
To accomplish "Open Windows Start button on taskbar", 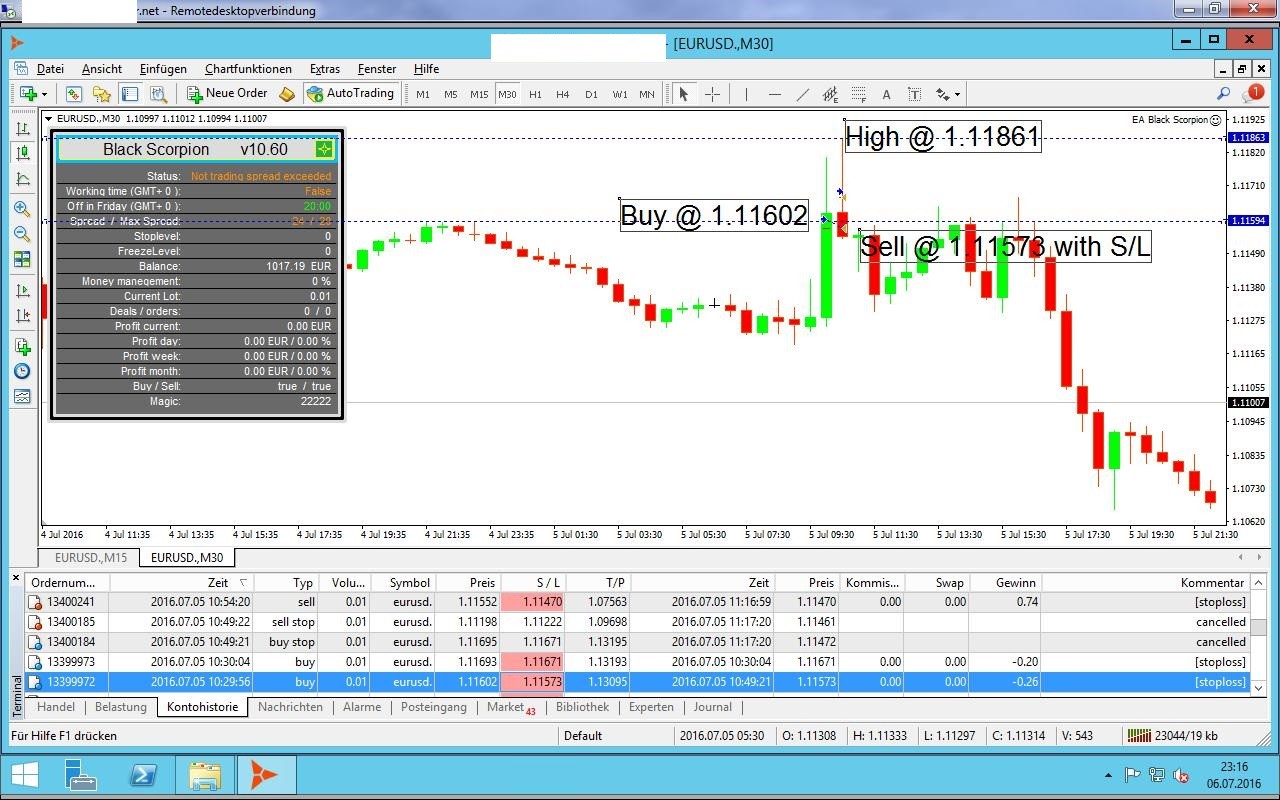I will point(24,775).
